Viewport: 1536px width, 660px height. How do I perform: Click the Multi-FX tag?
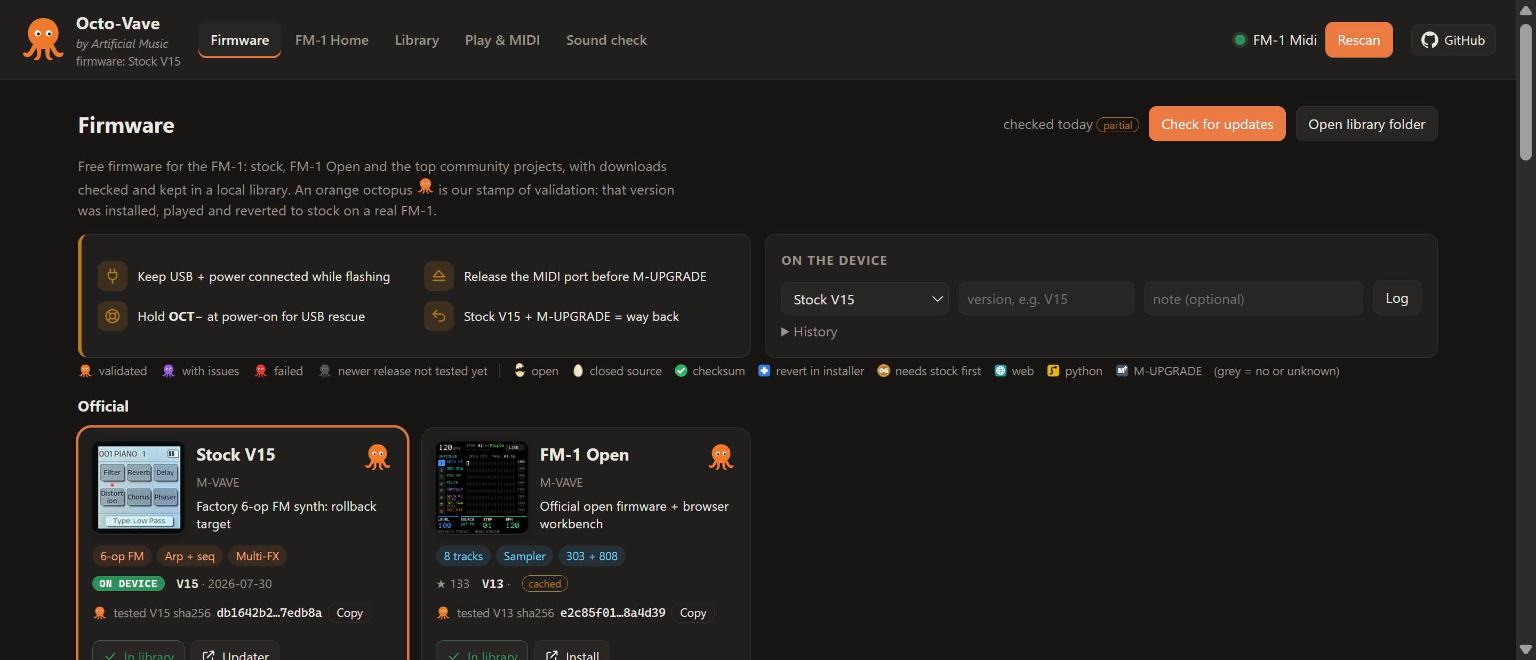pos(257,556)
